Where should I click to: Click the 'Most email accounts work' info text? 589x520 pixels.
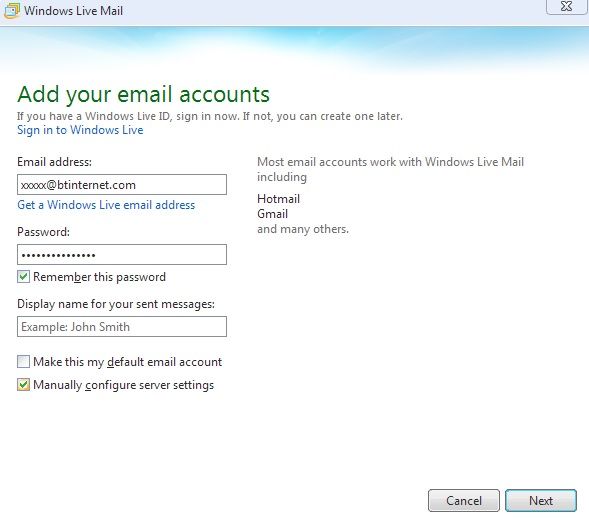click(390, 169)
